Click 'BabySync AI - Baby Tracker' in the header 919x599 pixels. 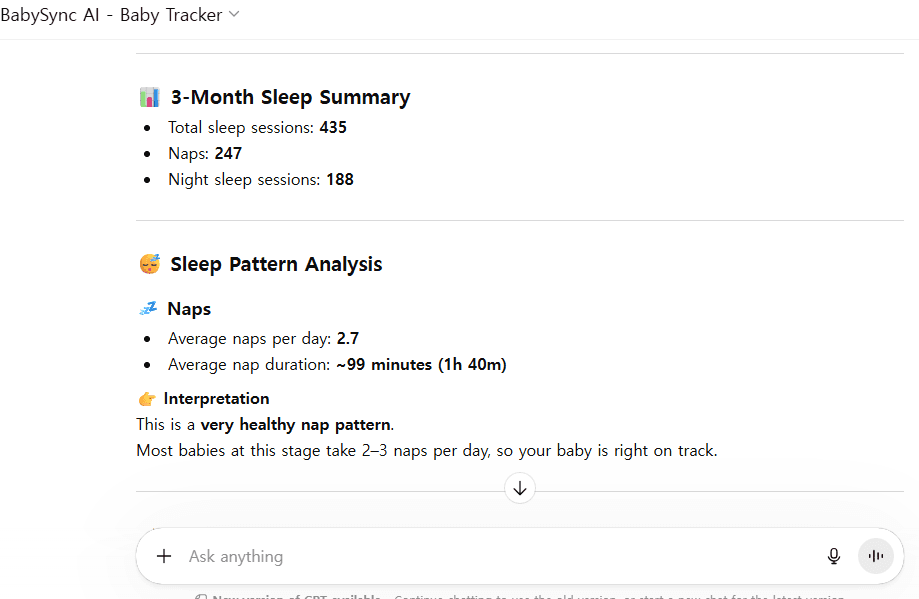point(112,14)
